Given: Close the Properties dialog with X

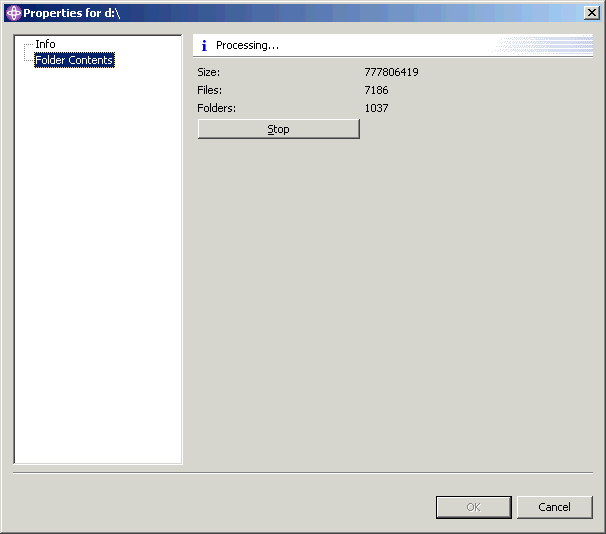Looking at the screenshot, I should click(592, 13).
